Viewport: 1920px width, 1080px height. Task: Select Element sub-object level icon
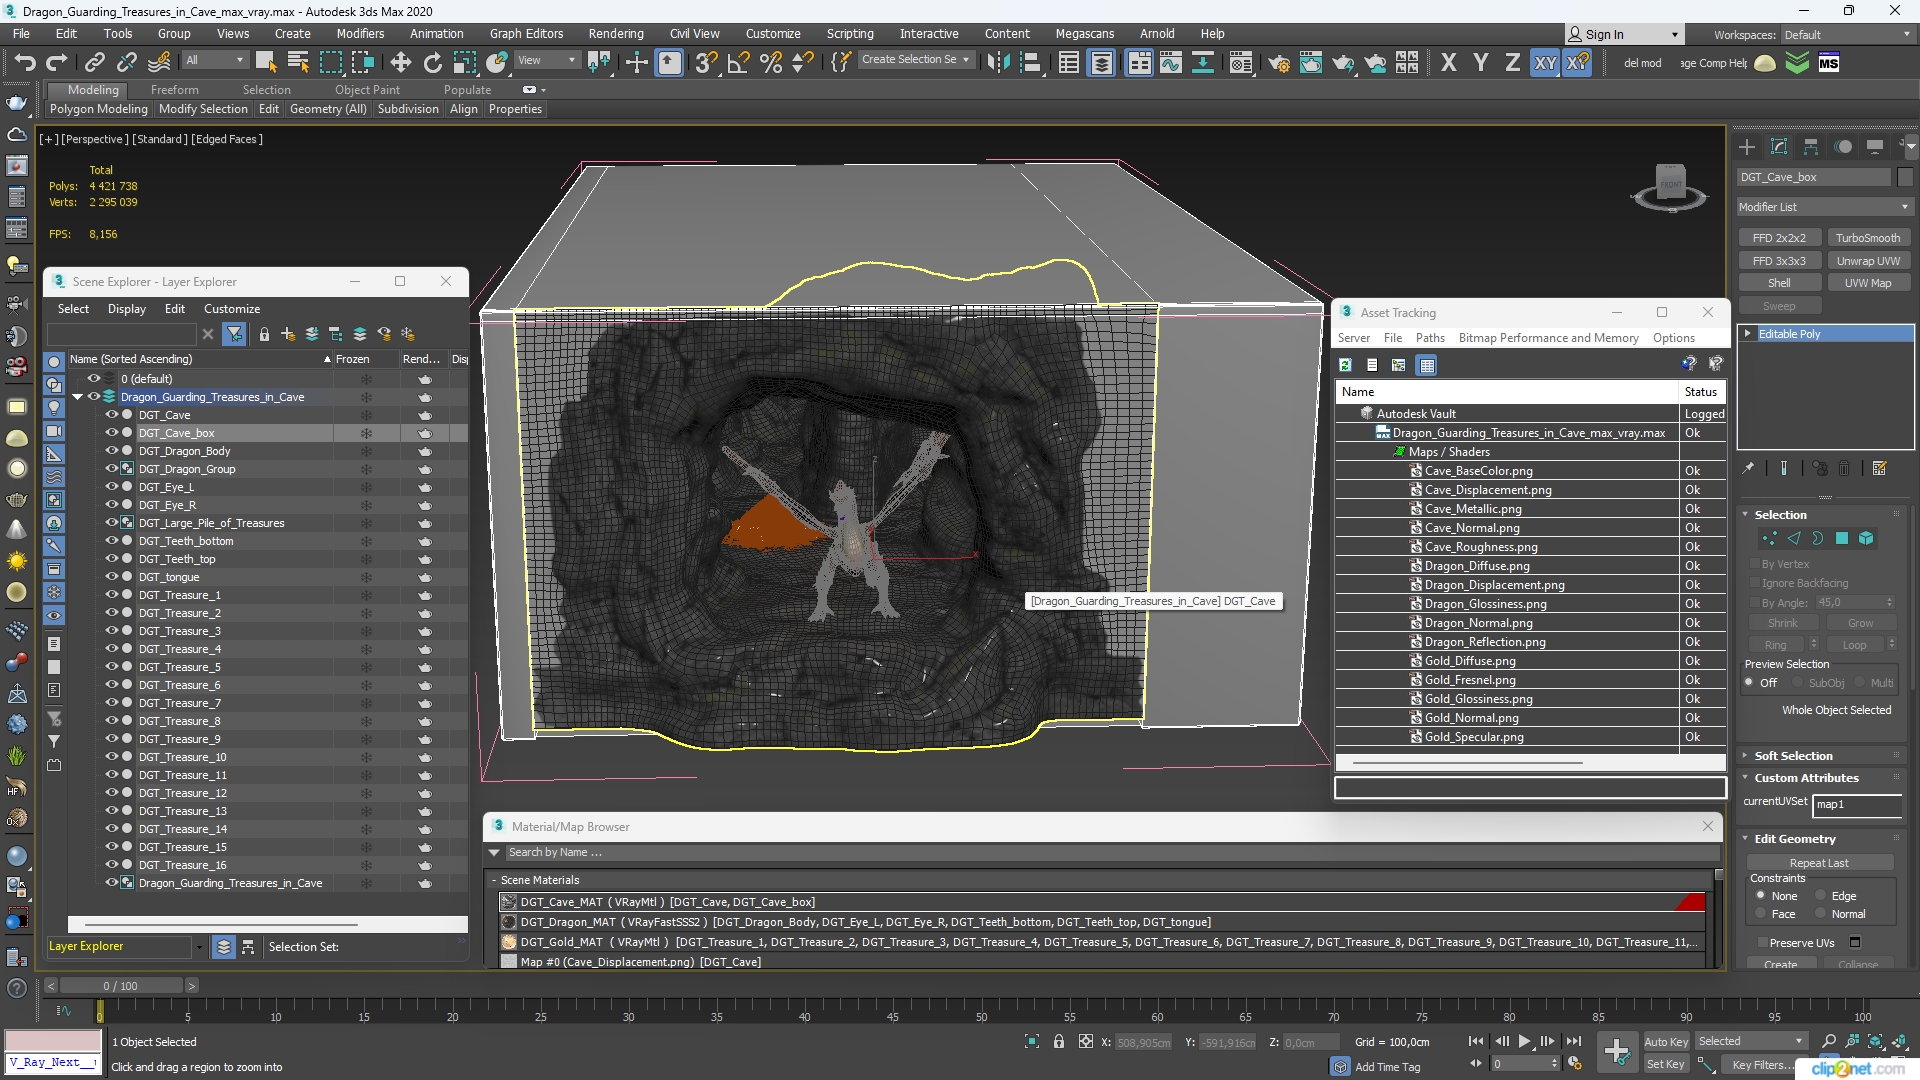[x=1866, y=538]
